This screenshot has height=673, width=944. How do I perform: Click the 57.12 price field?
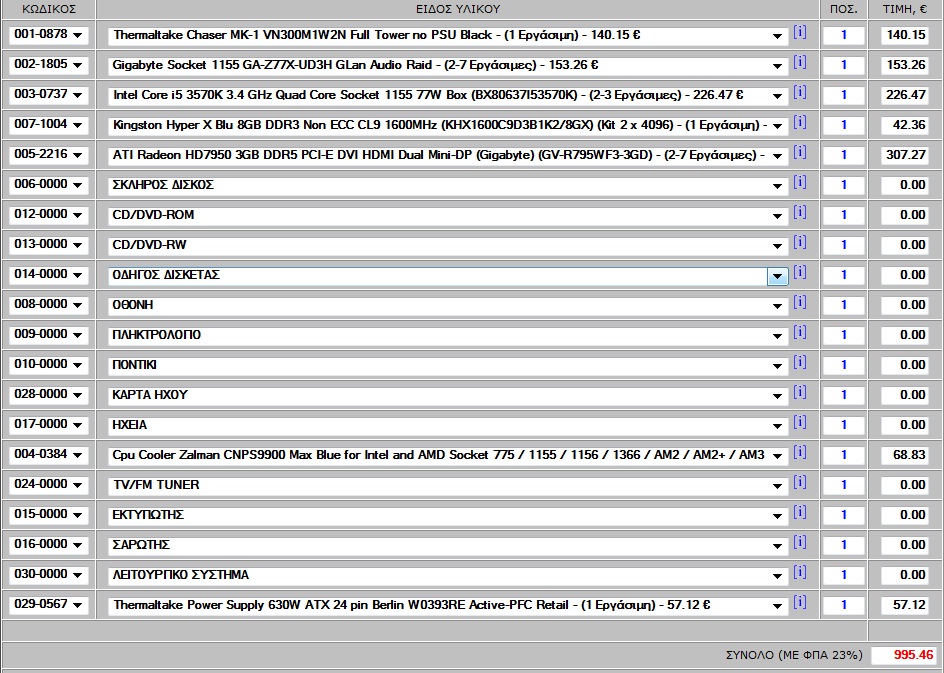tap(904, 604)
